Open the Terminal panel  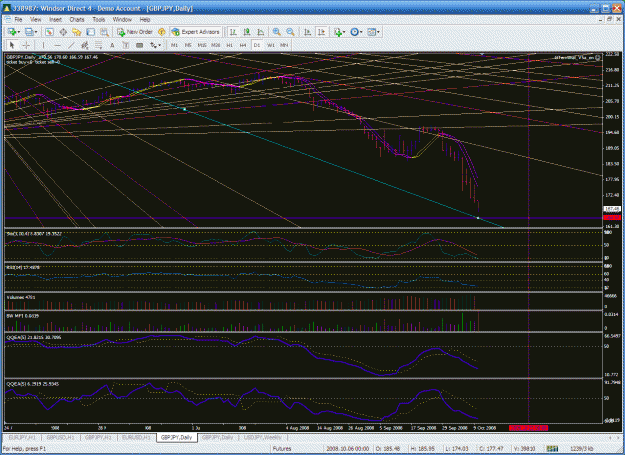90,32
